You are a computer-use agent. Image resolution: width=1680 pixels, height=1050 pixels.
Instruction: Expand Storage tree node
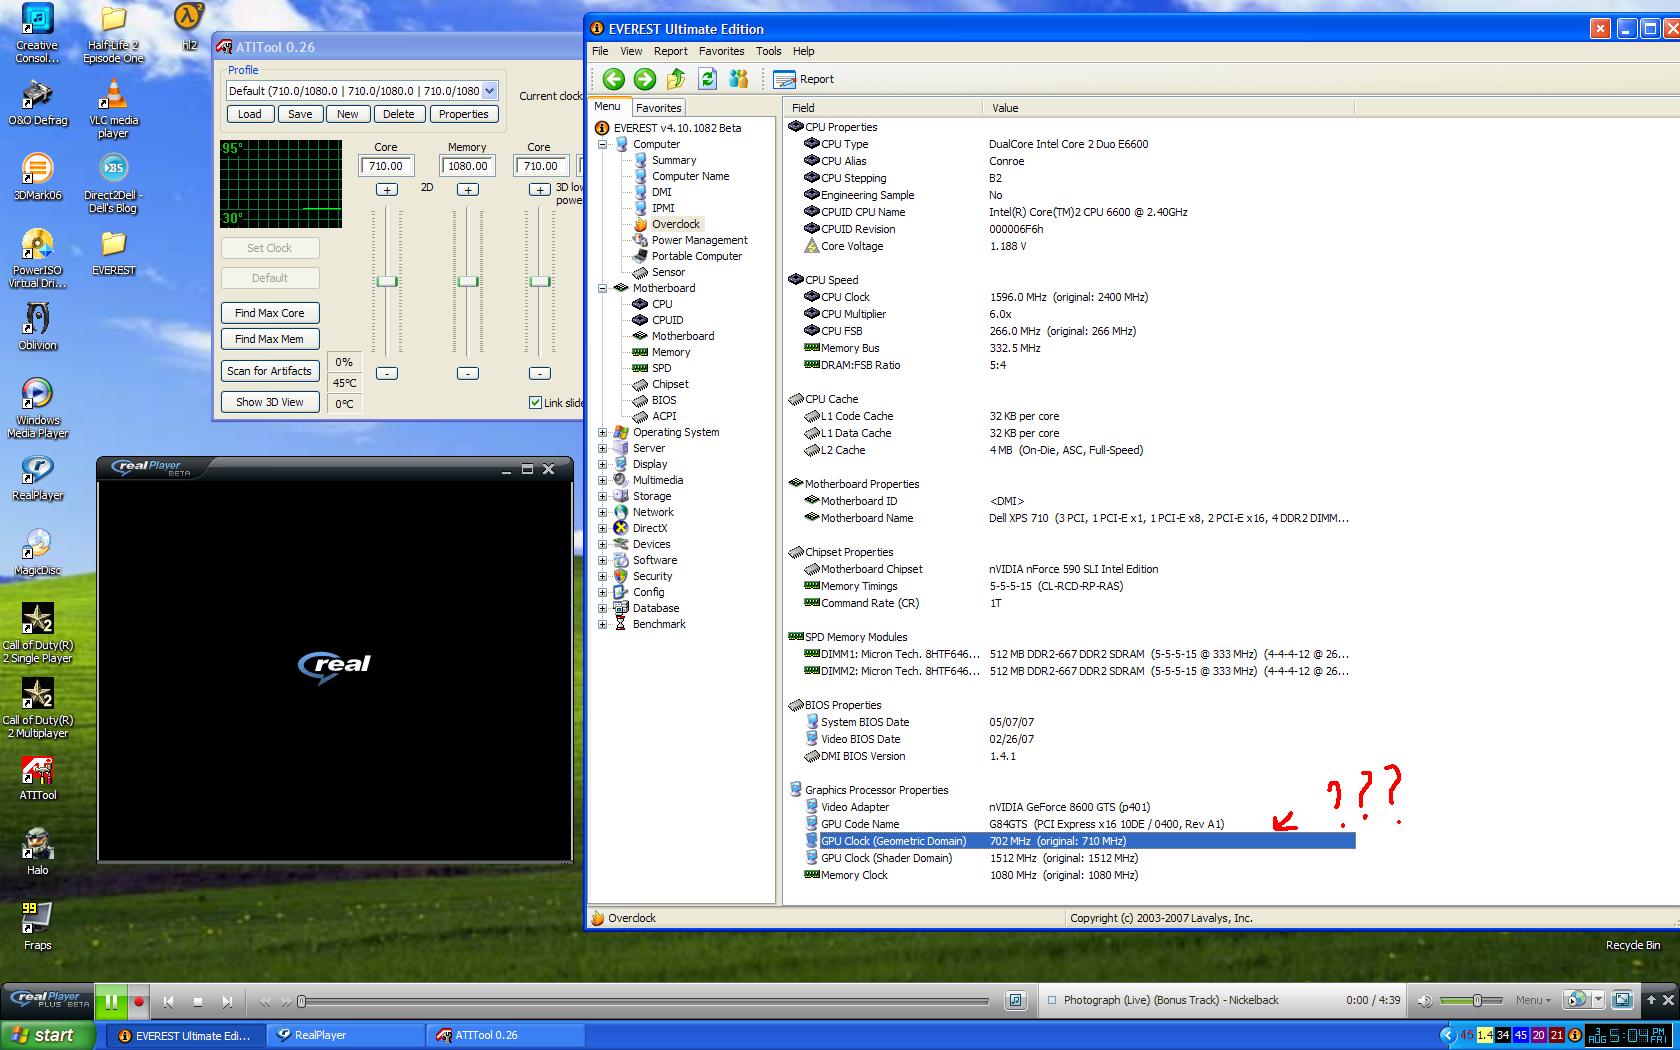point(602,496)
